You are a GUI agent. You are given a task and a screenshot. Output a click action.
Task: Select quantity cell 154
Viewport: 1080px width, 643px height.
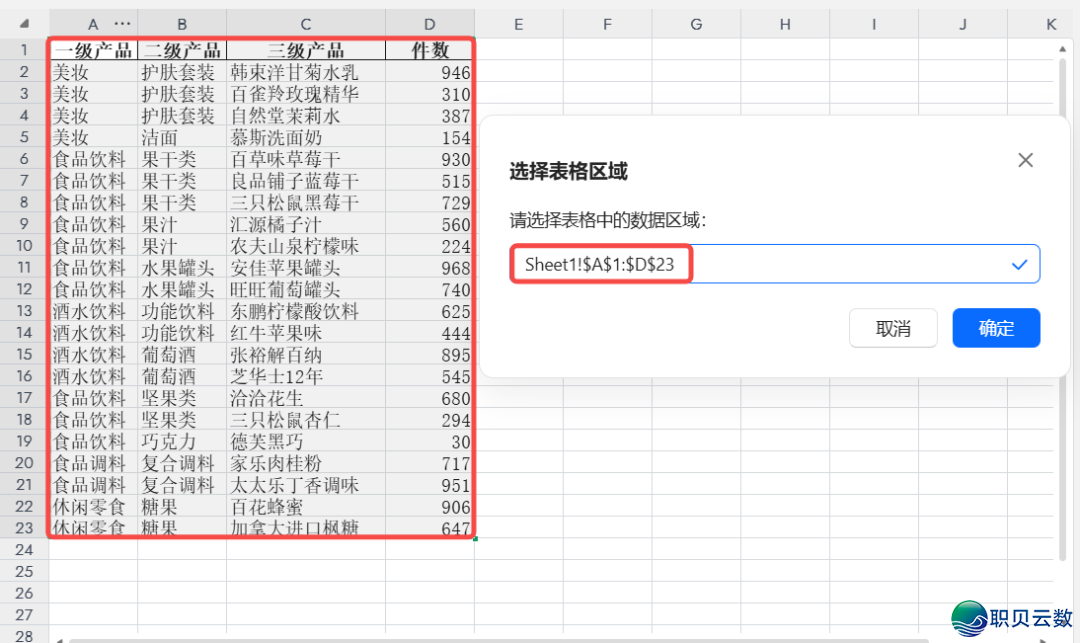(x=430, y=137)
